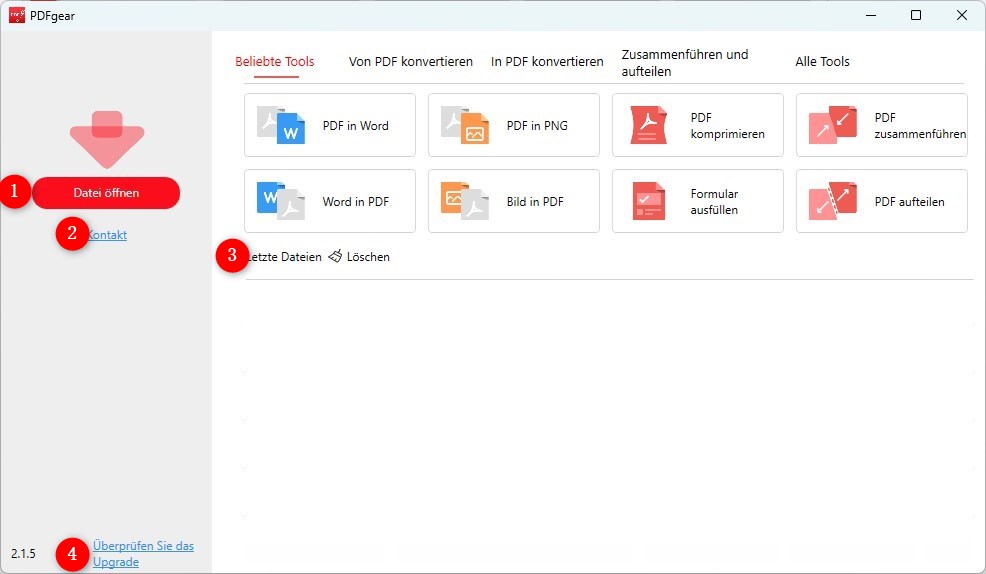This screenshot has height=574, width=986.
Task: Click the Bild in PDF icon
Action: point(465,201)
